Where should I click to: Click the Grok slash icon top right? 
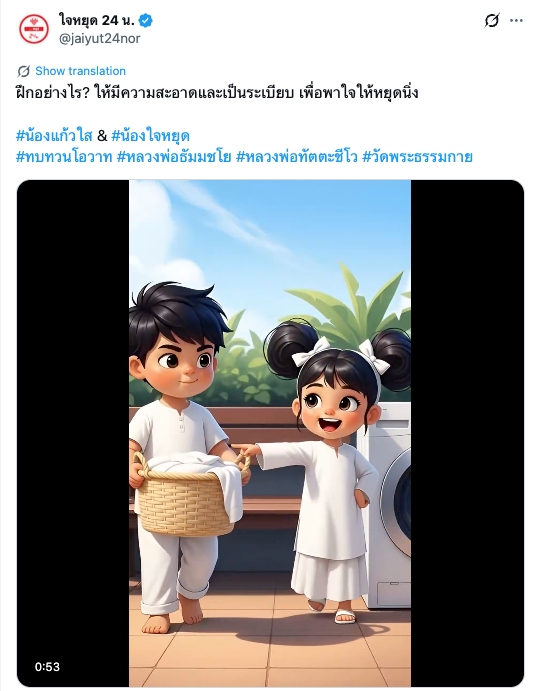click(x=492, y=20)
